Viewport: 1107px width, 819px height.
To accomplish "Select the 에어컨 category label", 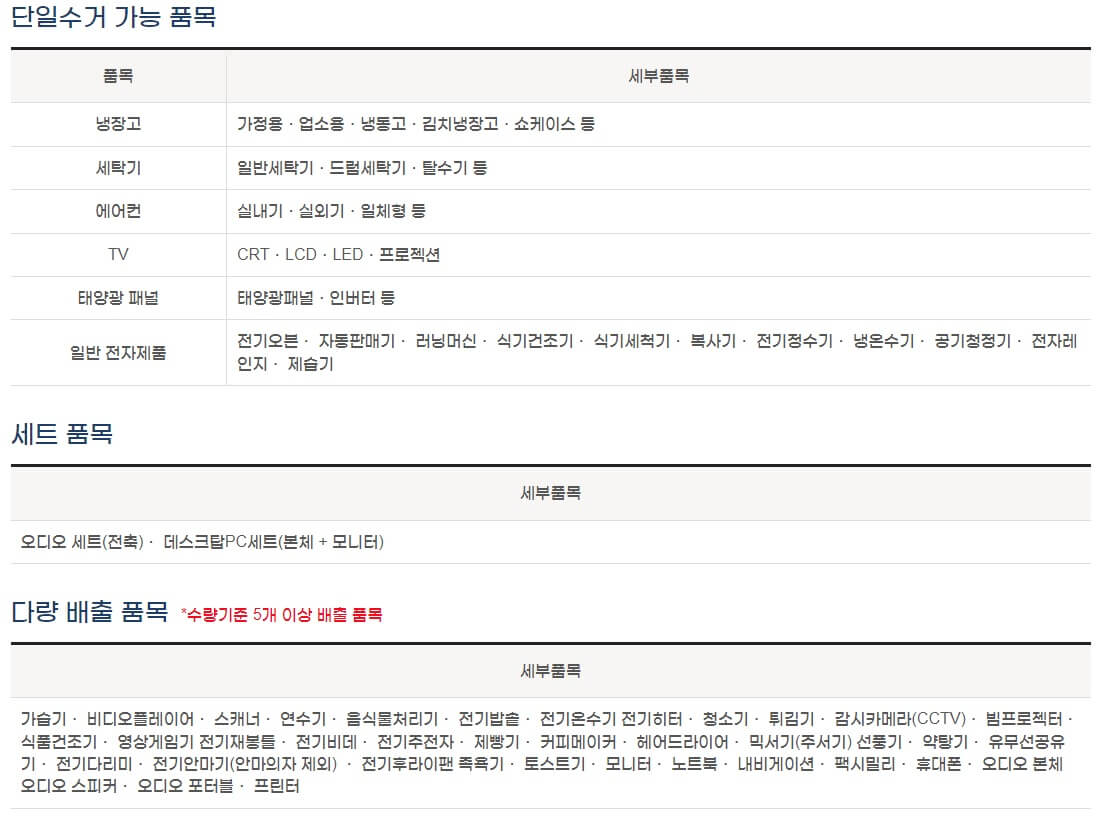I will 117,211.
